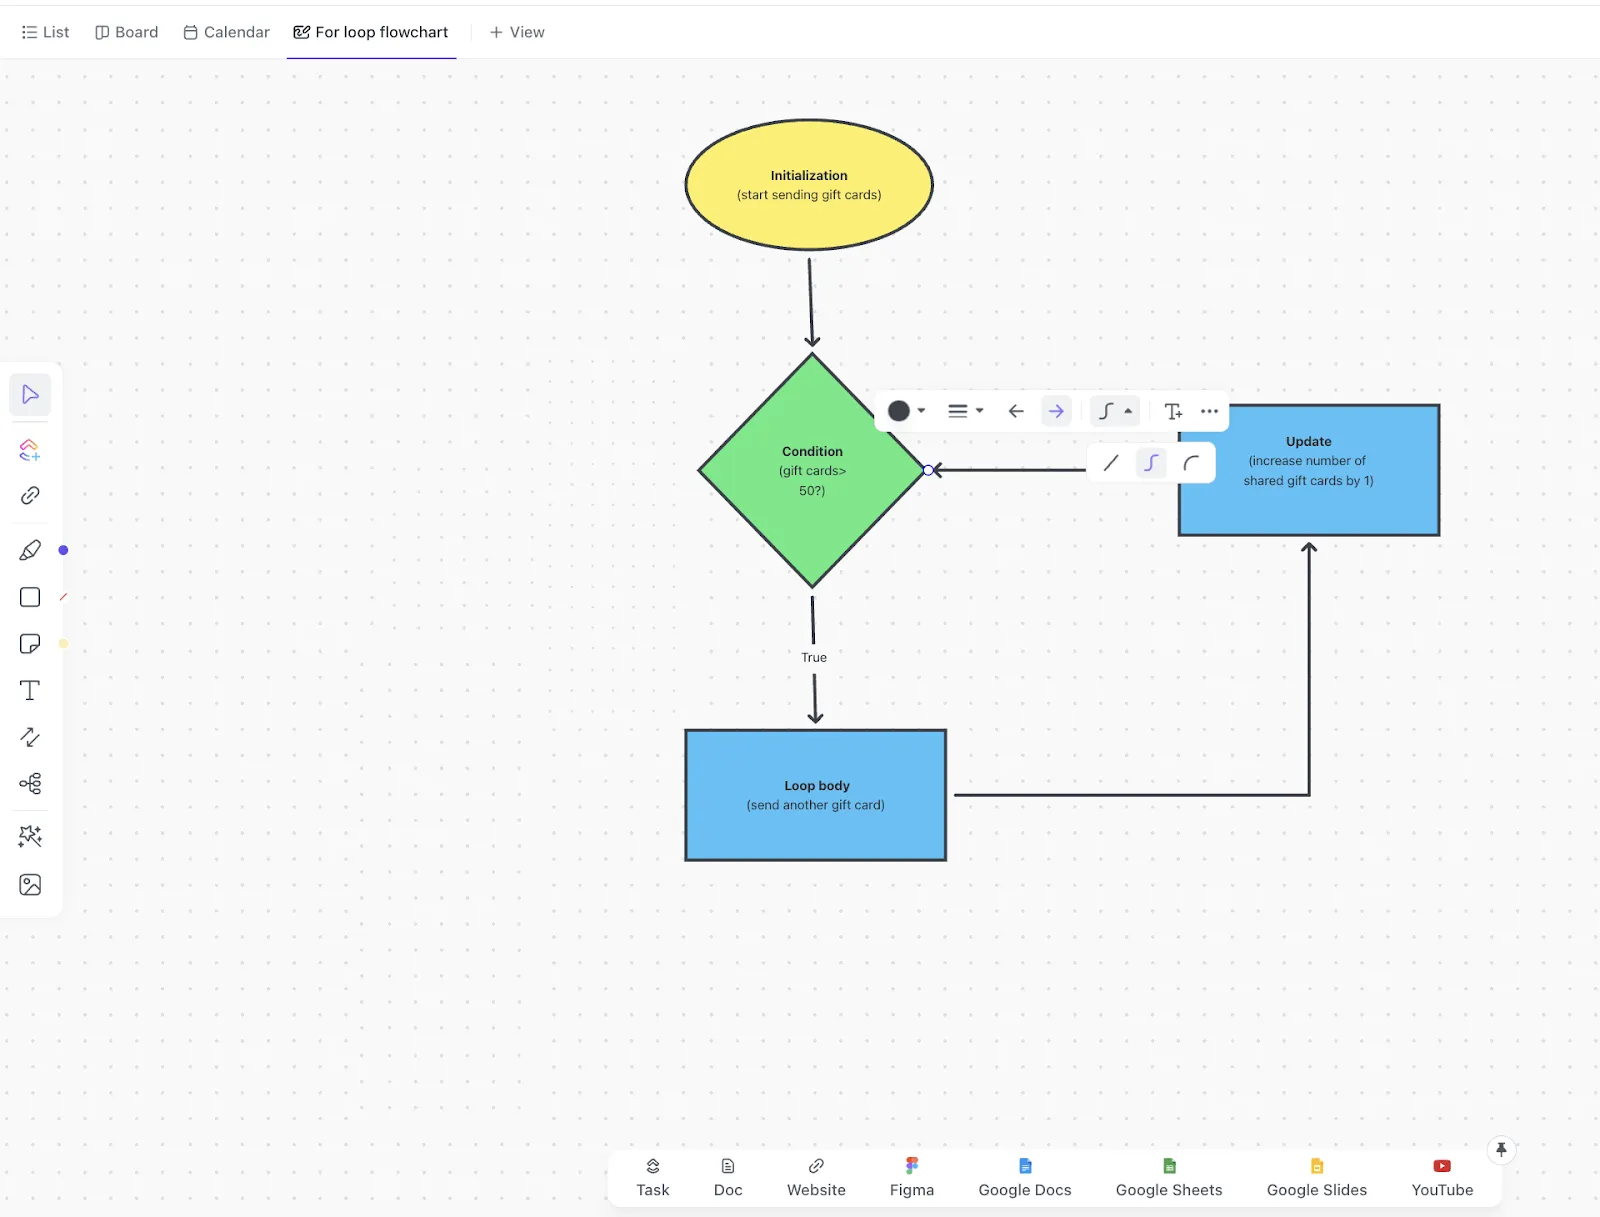Expand the line thickness dropdown

(966, 411)
